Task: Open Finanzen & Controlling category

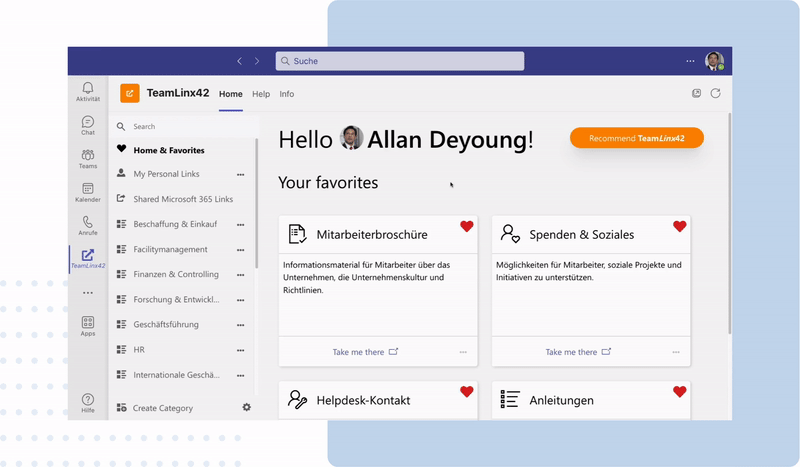Action: [x=176, y=274]
